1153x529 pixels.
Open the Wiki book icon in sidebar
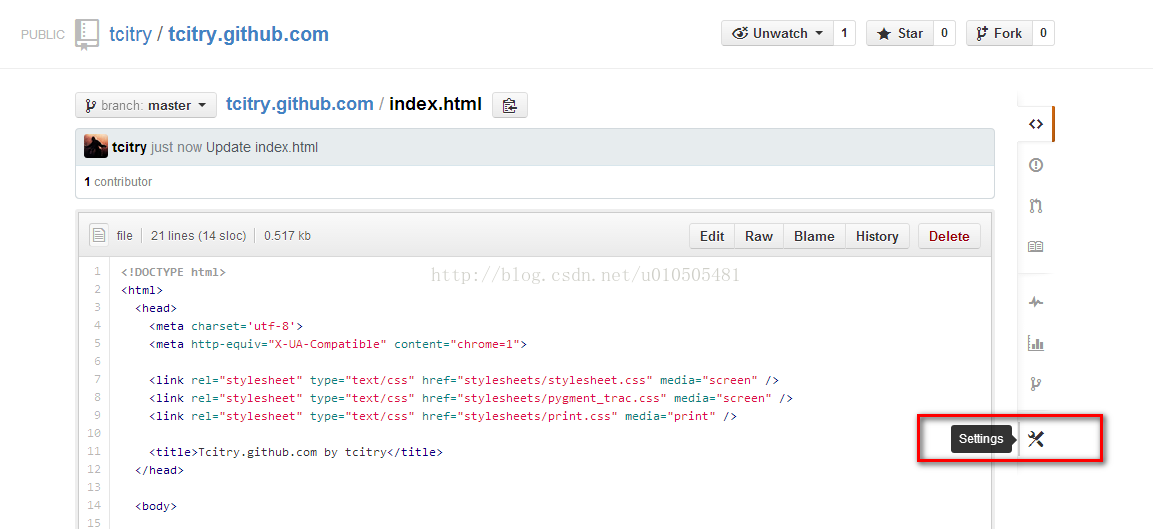(1035, 246)
